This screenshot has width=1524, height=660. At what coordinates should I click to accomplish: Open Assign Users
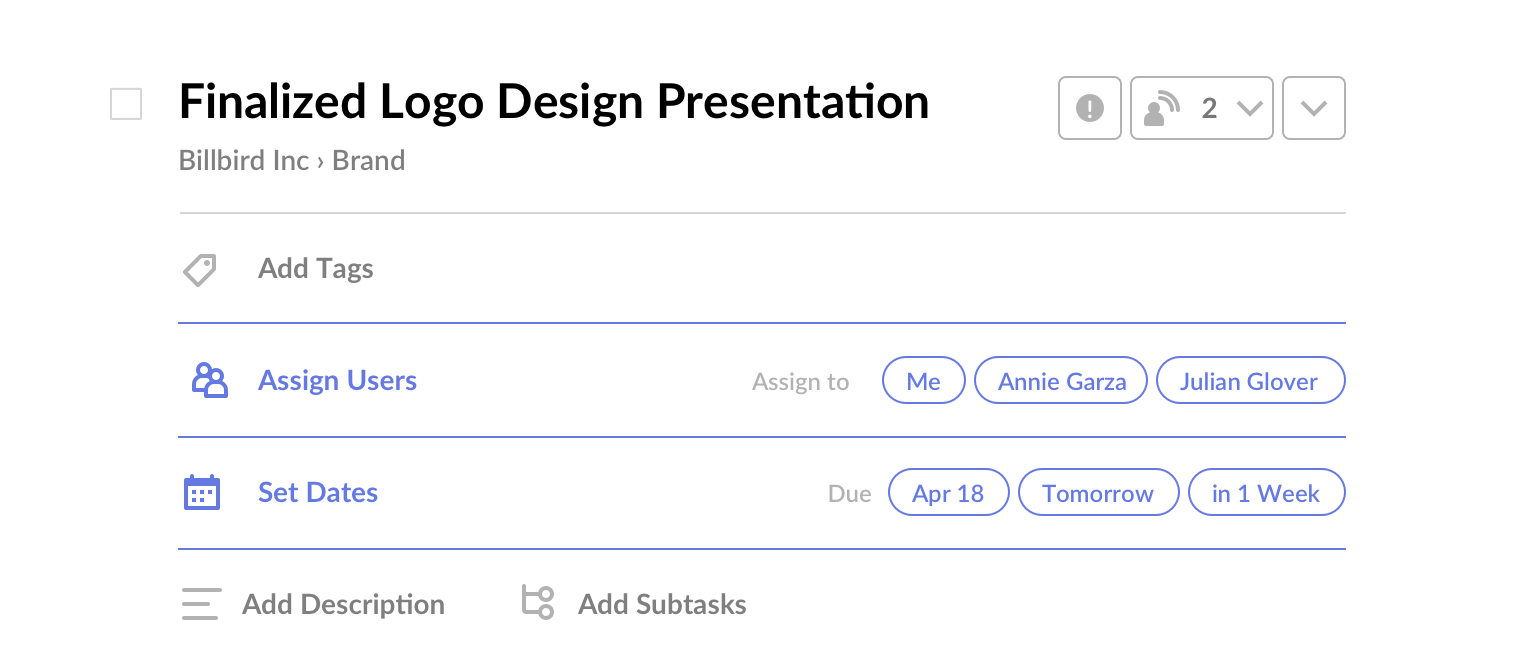tap(338, 381)
